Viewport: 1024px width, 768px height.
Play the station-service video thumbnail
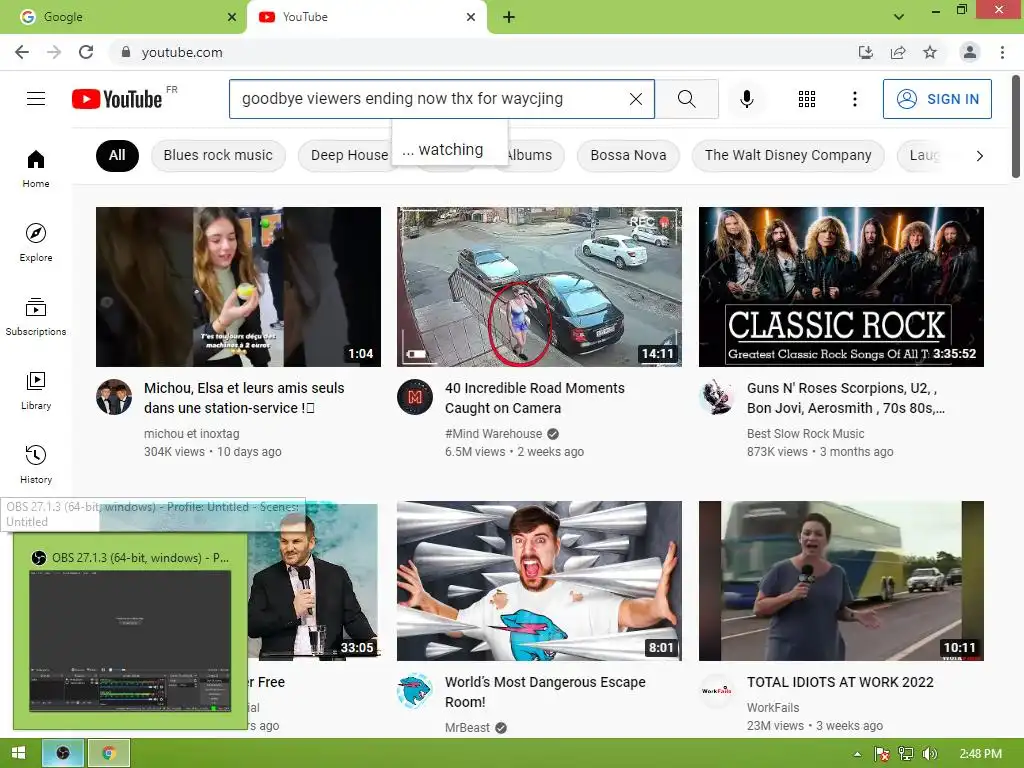tap(238, 287)
